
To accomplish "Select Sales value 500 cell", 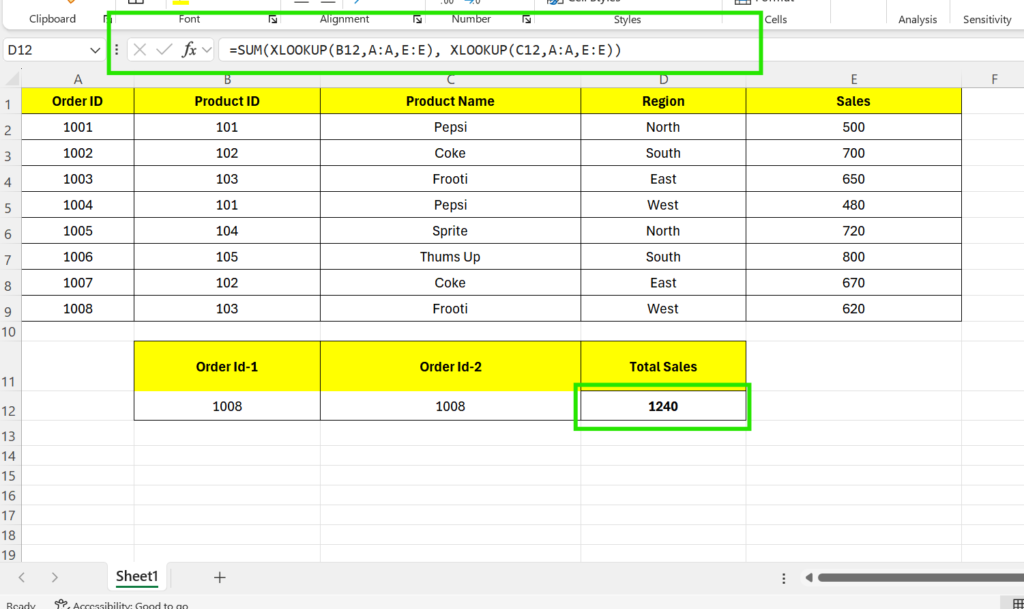I will pyautogui.click(x=854, y=127).
